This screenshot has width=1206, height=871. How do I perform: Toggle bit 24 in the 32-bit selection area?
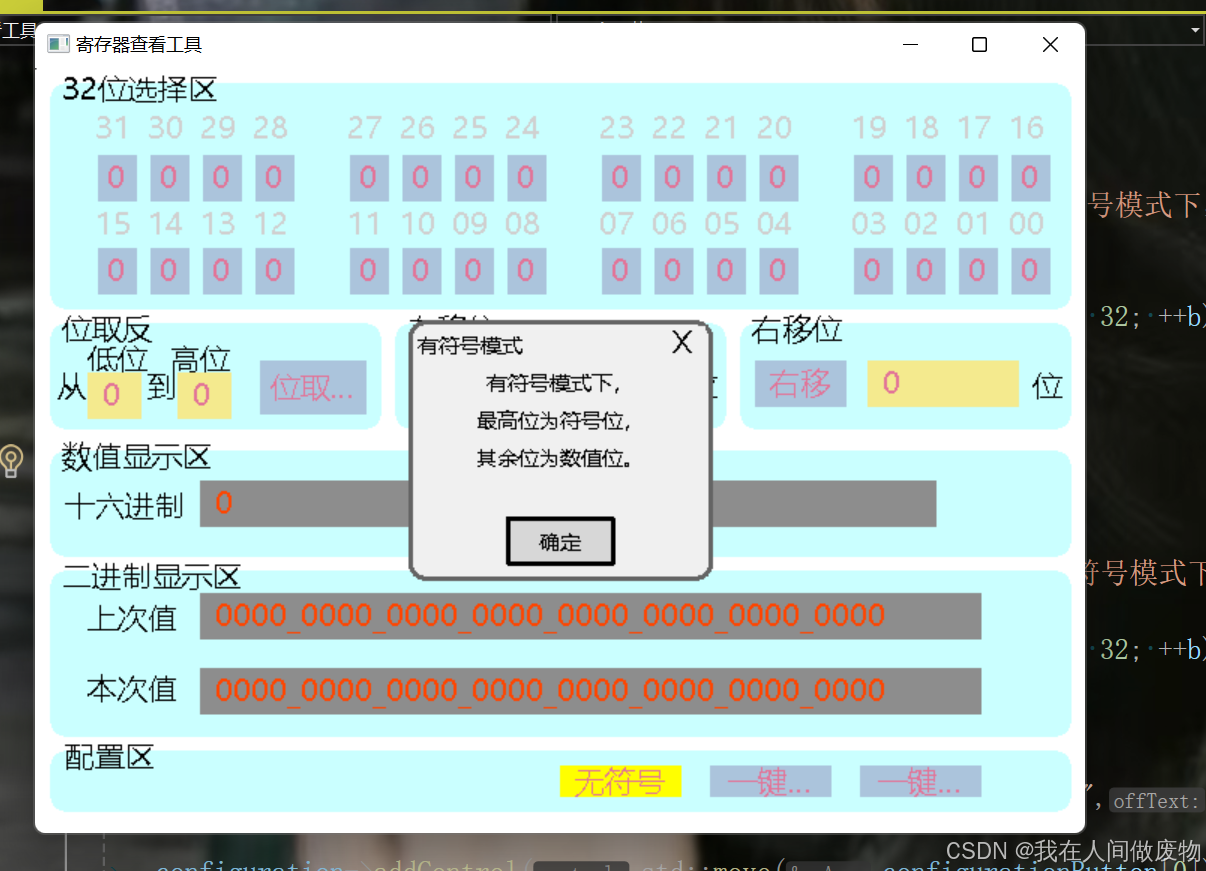coord(527,177)
